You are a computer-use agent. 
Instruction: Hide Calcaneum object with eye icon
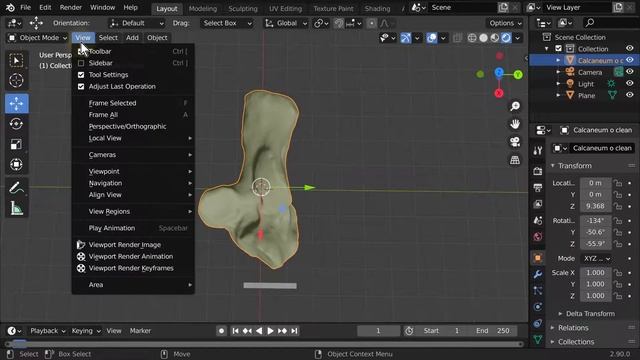click(x=630, y=60)
